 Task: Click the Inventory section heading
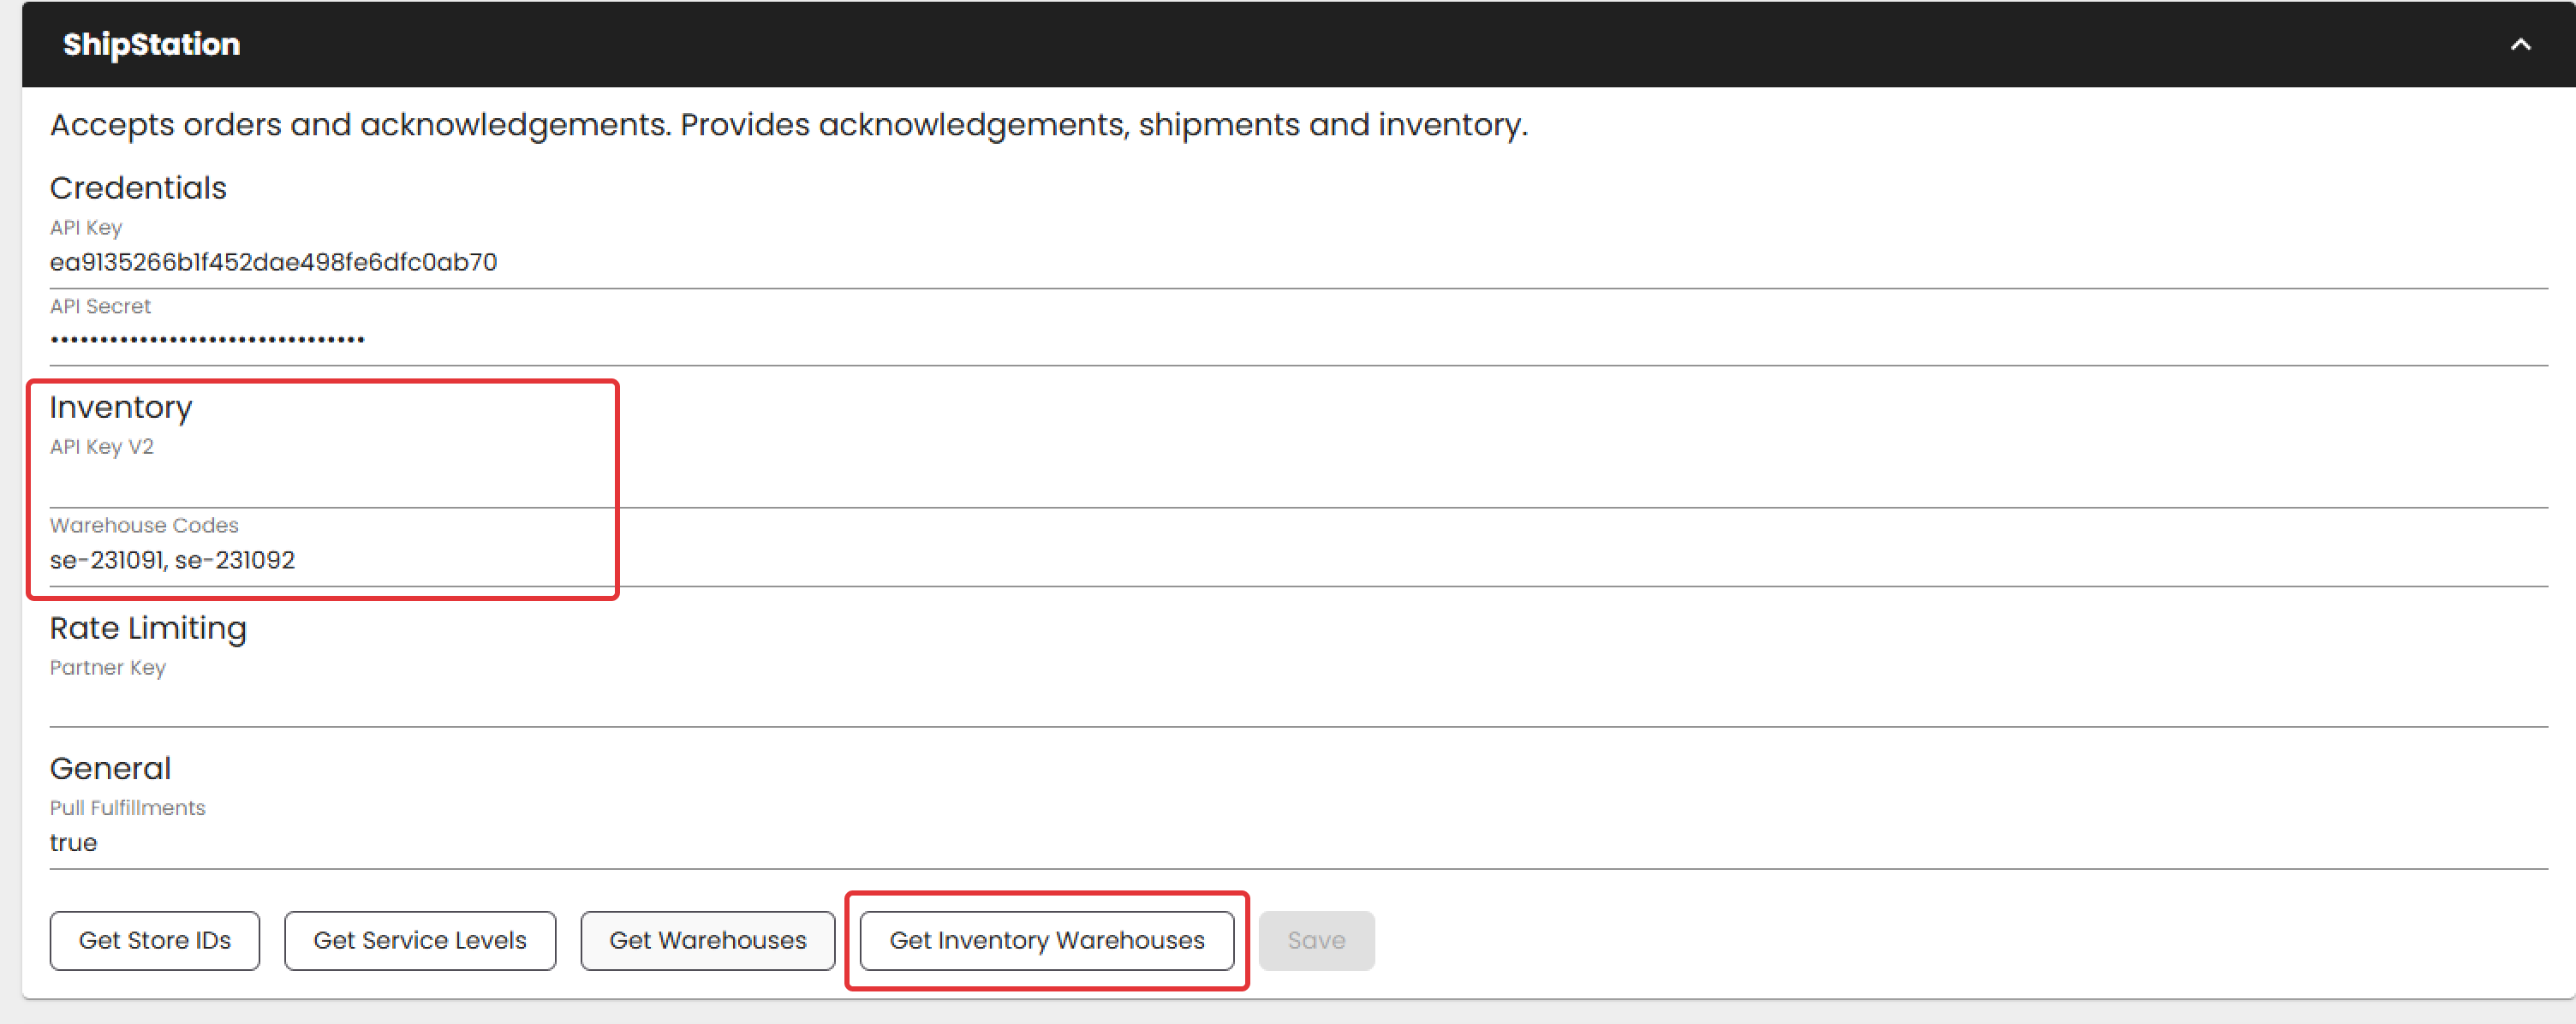[x=121, y=407]
